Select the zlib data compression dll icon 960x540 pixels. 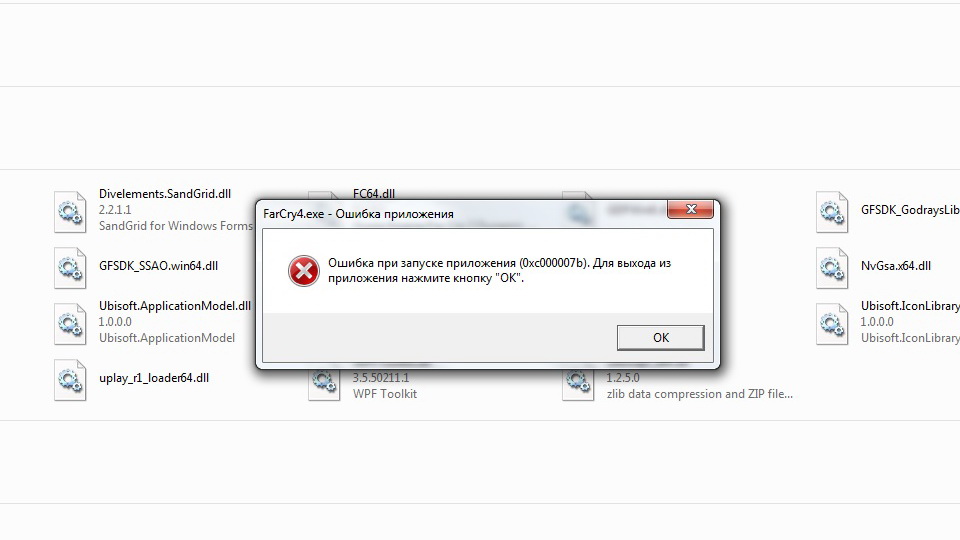[578, 384]
